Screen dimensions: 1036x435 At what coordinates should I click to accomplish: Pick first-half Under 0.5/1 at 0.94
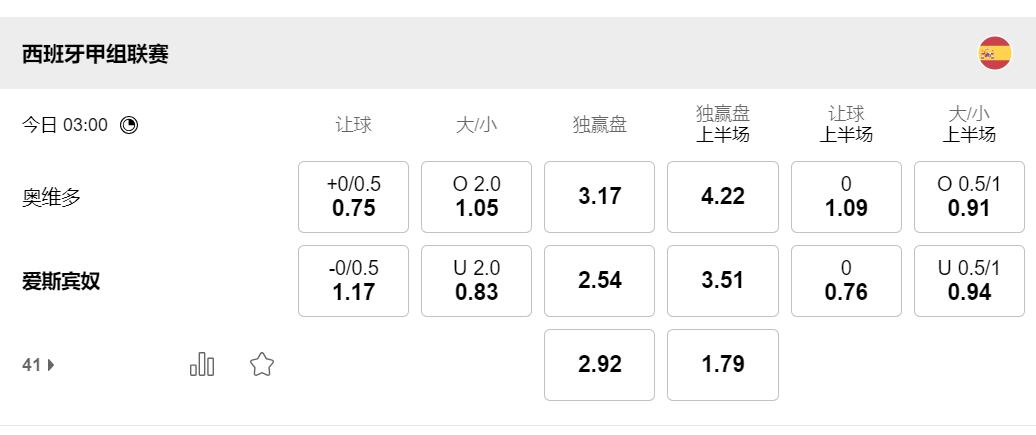[x=969, y=281]
